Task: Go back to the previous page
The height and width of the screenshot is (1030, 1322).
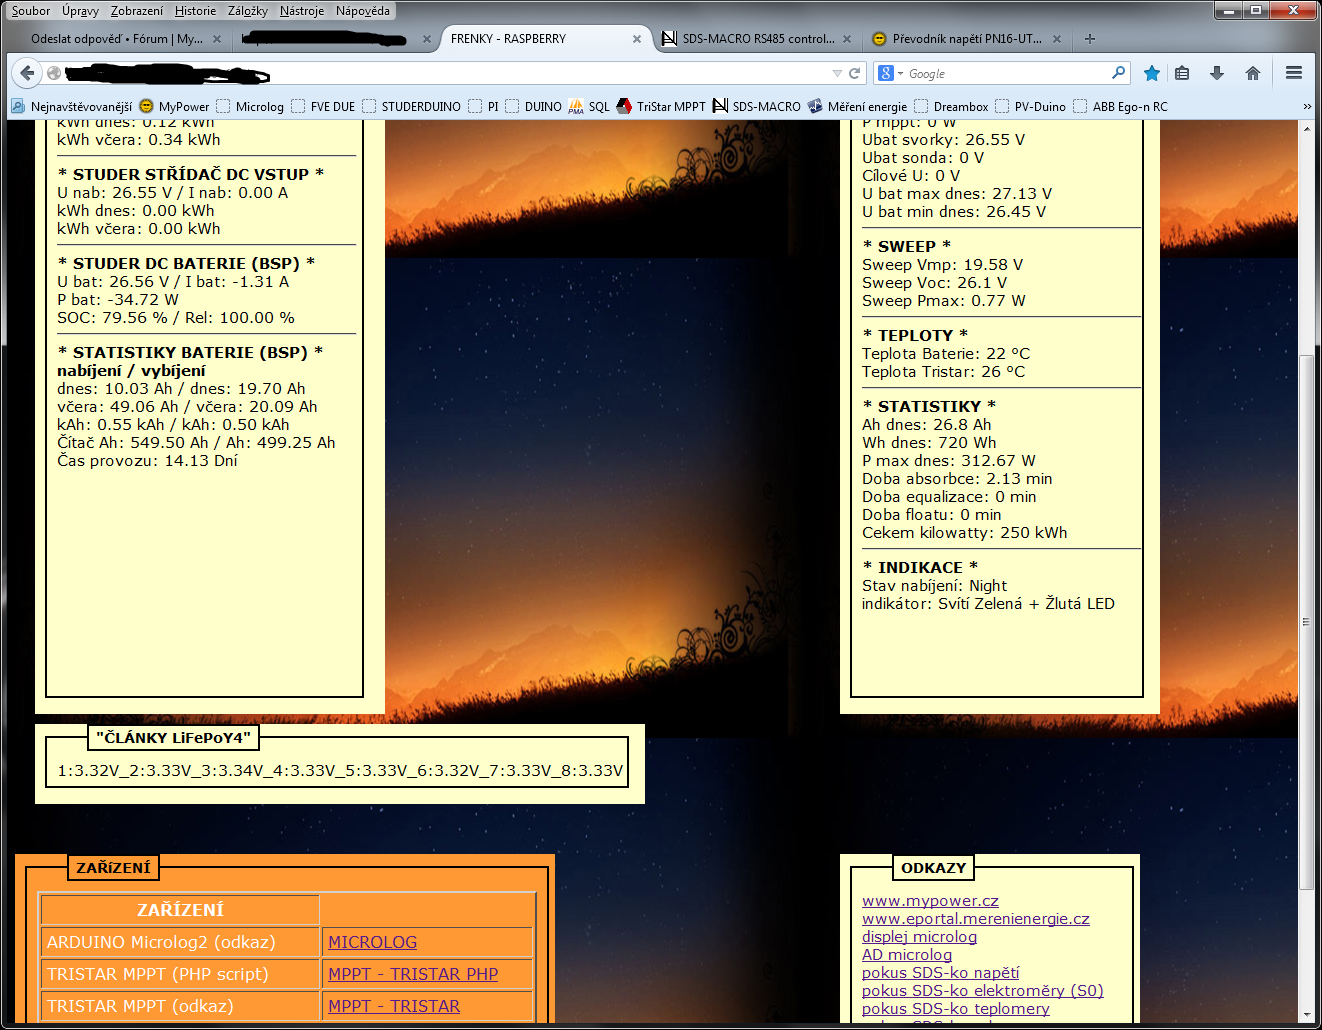Action: [x=27, y=73]
